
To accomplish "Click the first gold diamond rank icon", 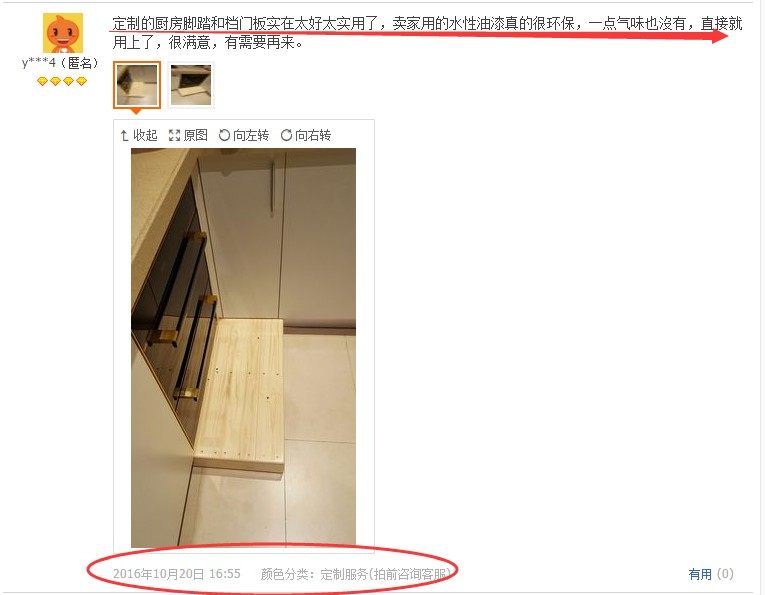I will pos(42,81).
